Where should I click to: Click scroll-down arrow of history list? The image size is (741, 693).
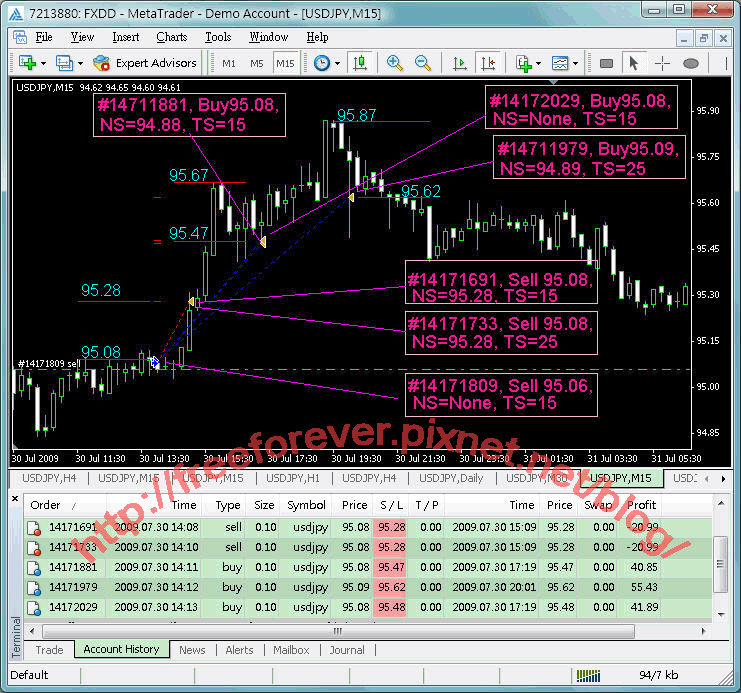click(x=721, y=615)
